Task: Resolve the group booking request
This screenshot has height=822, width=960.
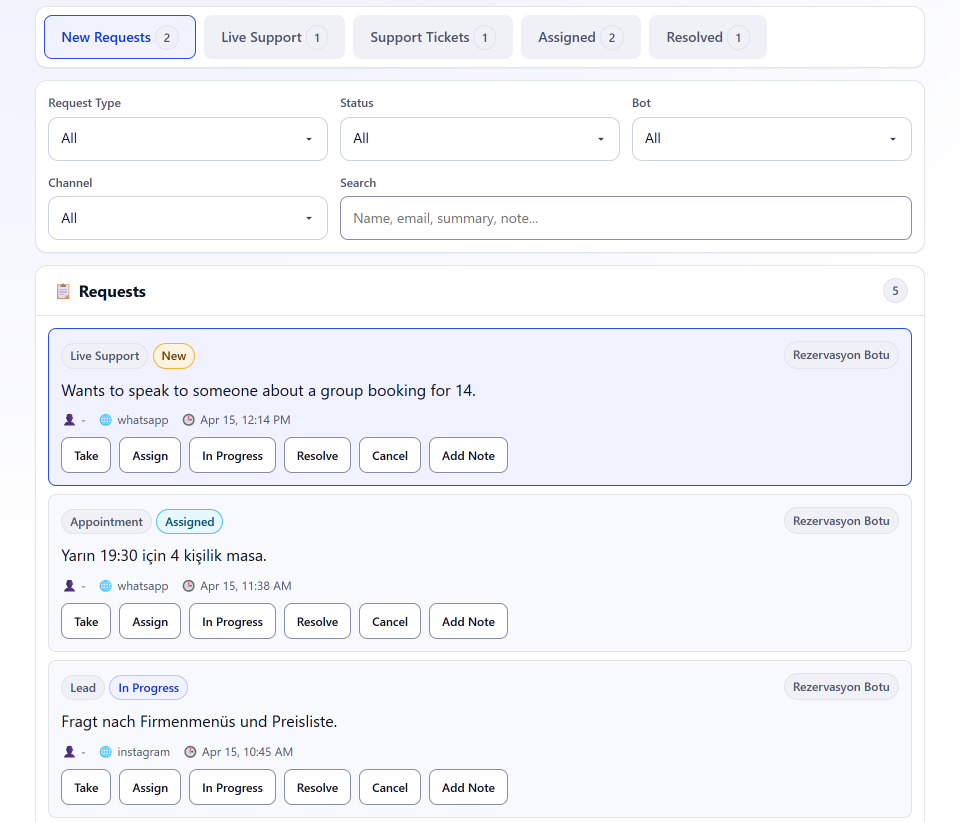Action: [x=317, y=455]
